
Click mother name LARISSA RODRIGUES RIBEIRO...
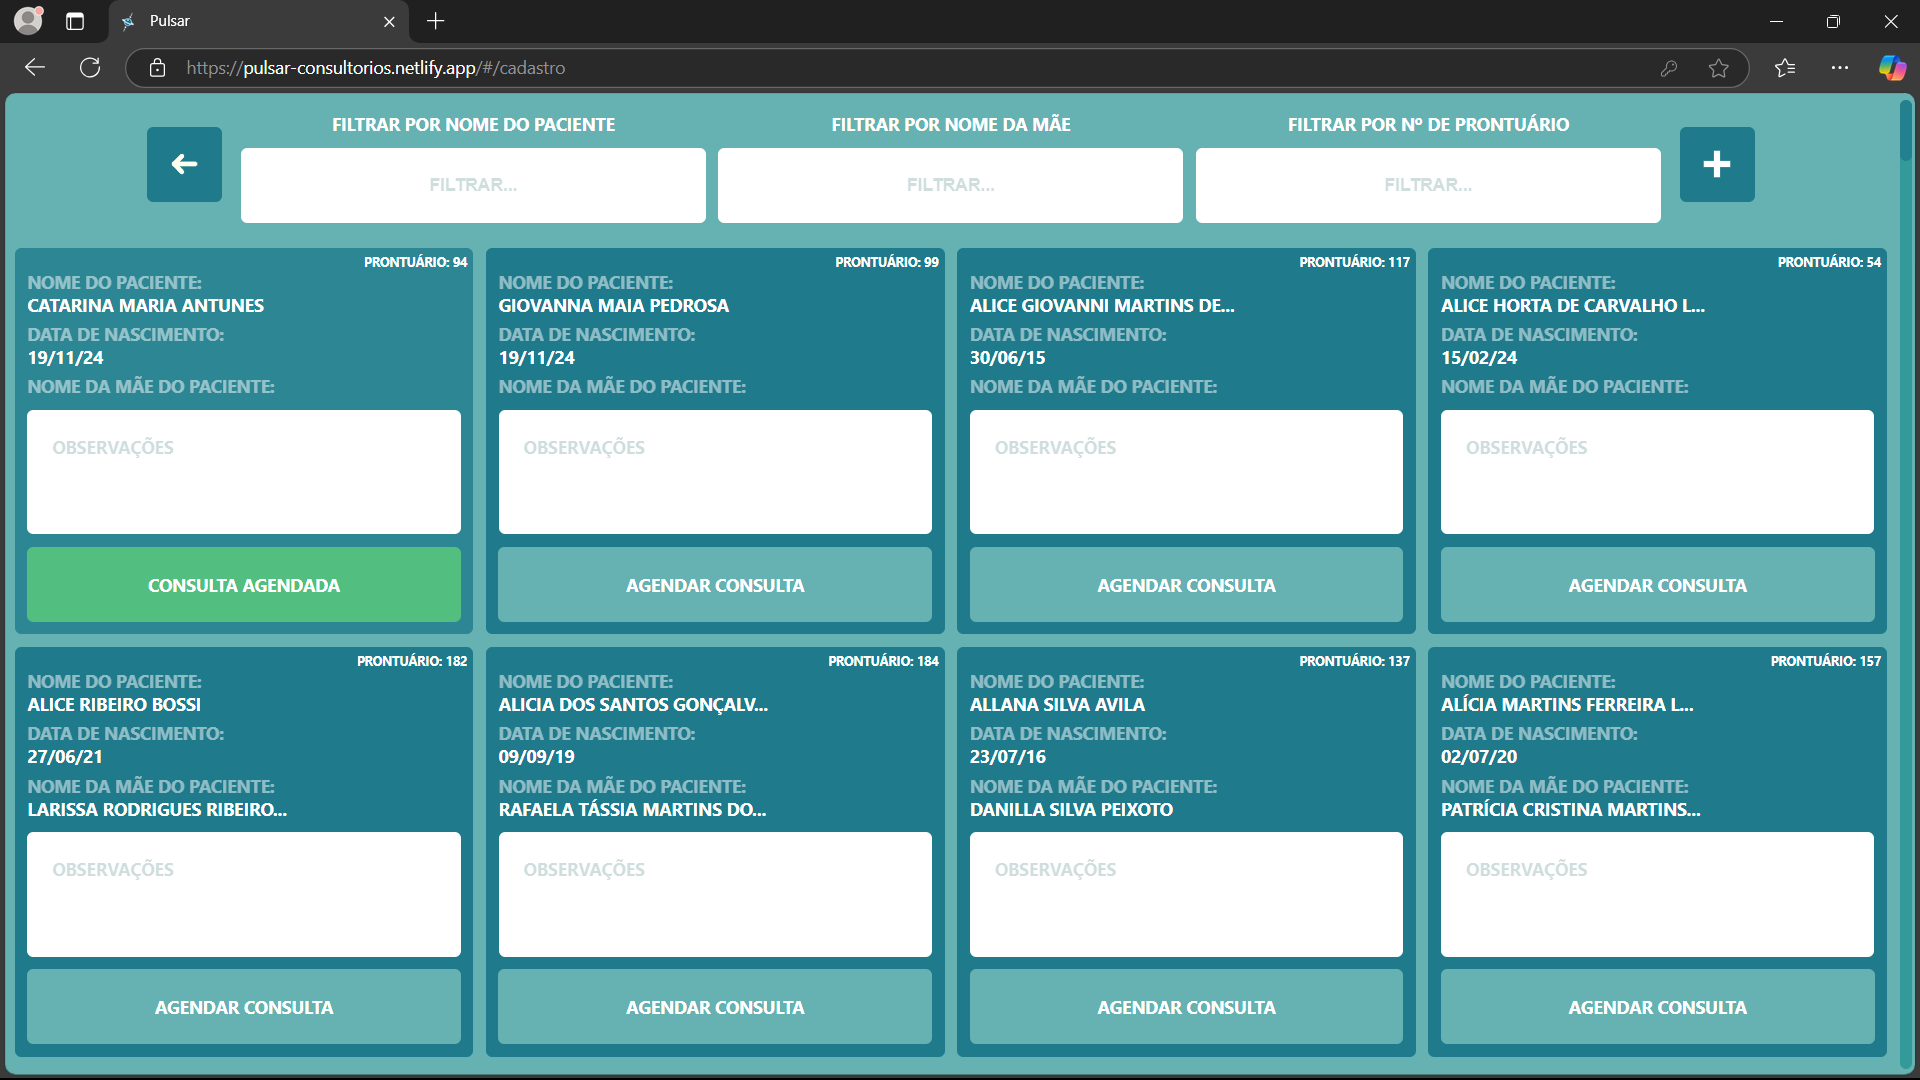[157, 810]
